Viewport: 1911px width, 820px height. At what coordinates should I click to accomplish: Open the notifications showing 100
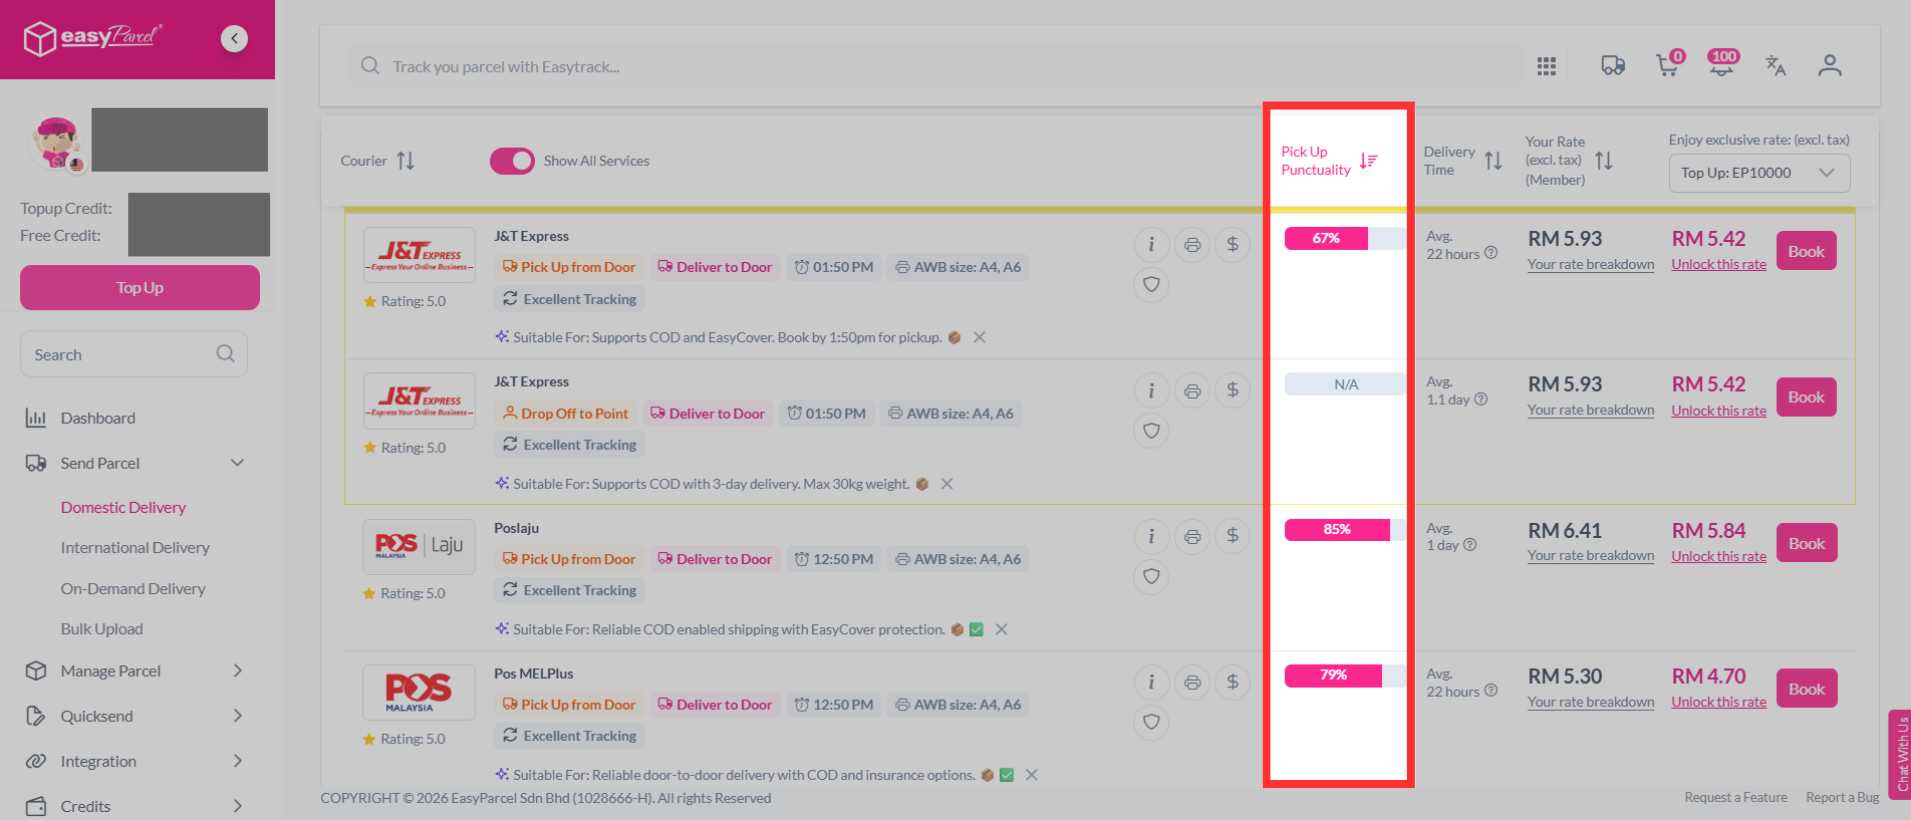click(x=1722, y=63)
